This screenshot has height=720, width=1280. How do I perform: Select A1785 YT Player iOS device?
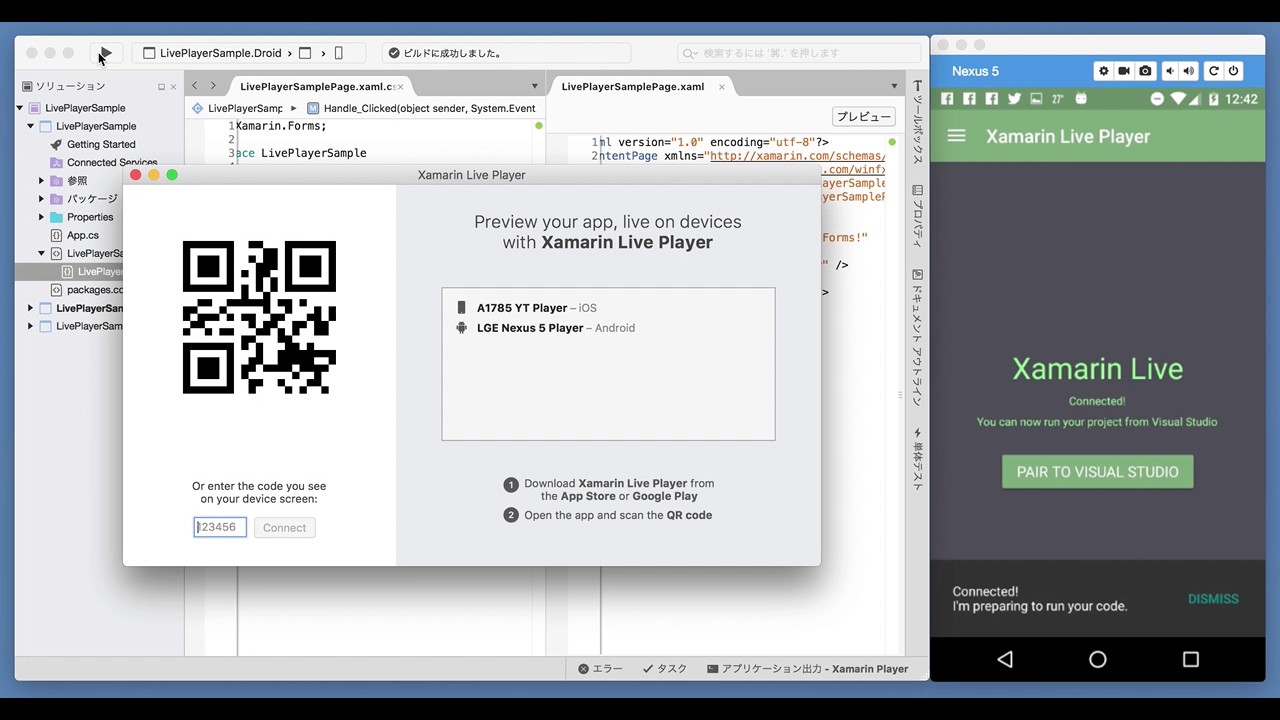pos(608,308)
